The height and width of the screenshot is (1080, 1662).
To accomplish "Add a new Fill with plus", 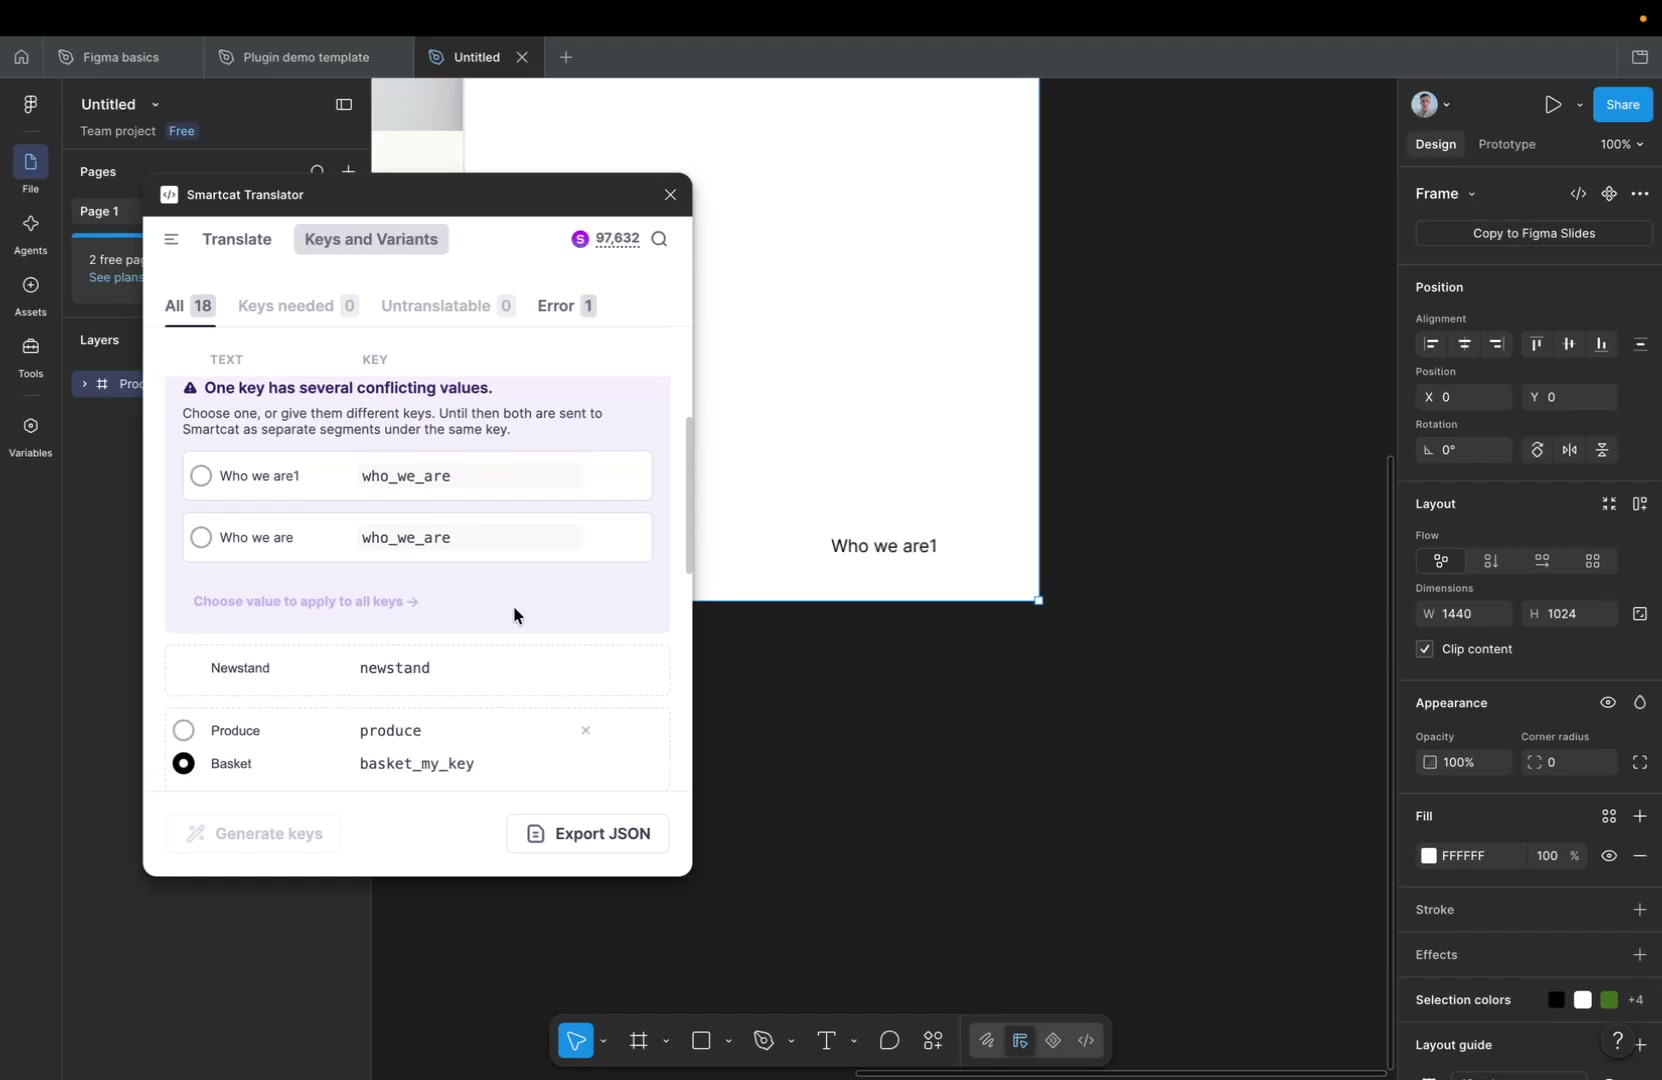I will (1640, 817).
